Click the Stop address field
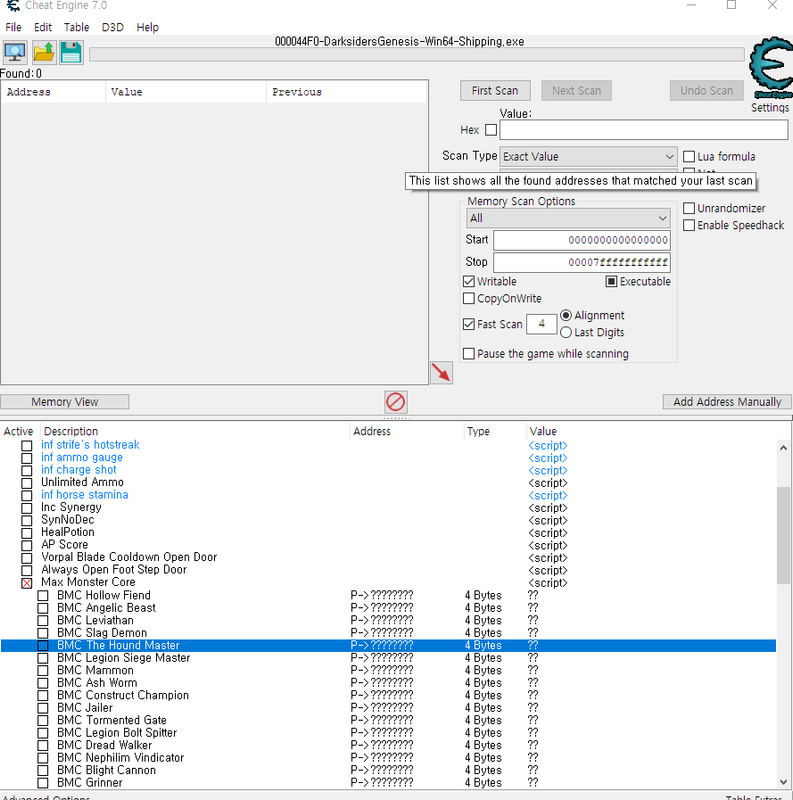Image resolution: width=793 pixels, height=800 pixels. pos(582,263)
